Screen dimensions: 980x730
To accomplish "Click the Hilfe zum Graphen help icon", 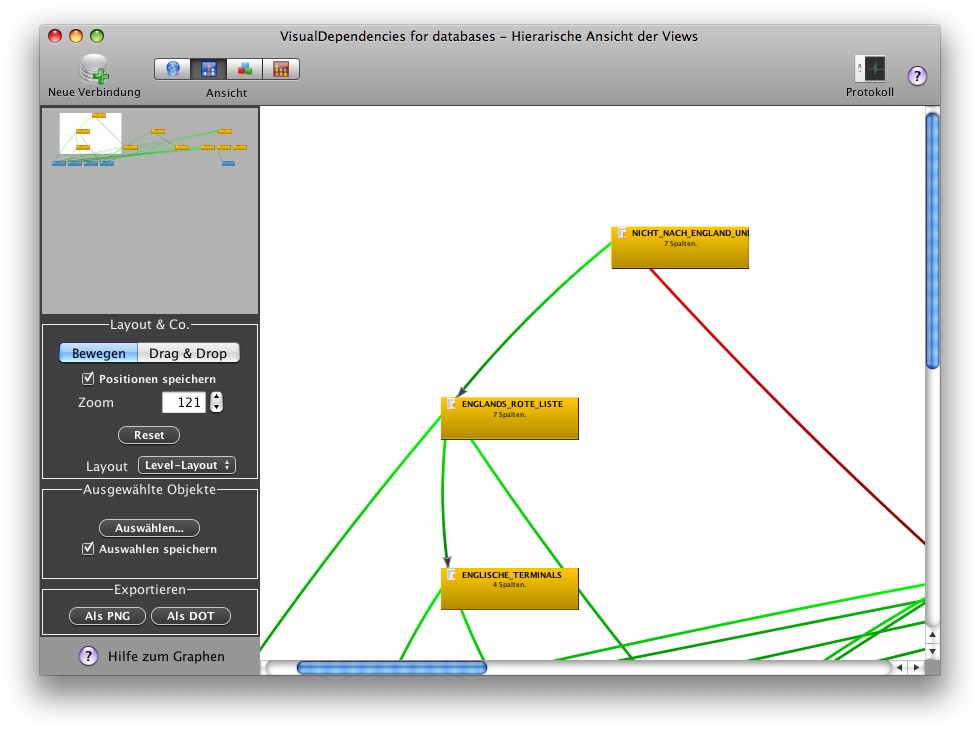I will (88, 656).
